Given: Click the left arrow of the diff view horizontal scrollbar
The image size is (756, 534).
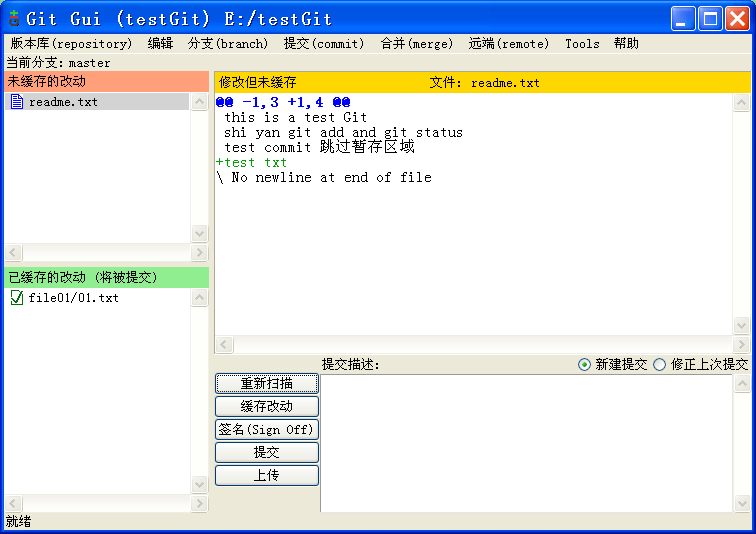Looking at the screenshot, I should pos(224,345).
